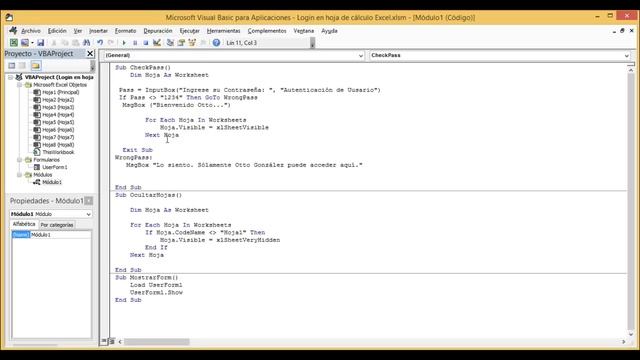Viewport: 640px width, 360px height.
Task: Open the Edición menu
Action: pyautogui.click(x=57, y=31)
